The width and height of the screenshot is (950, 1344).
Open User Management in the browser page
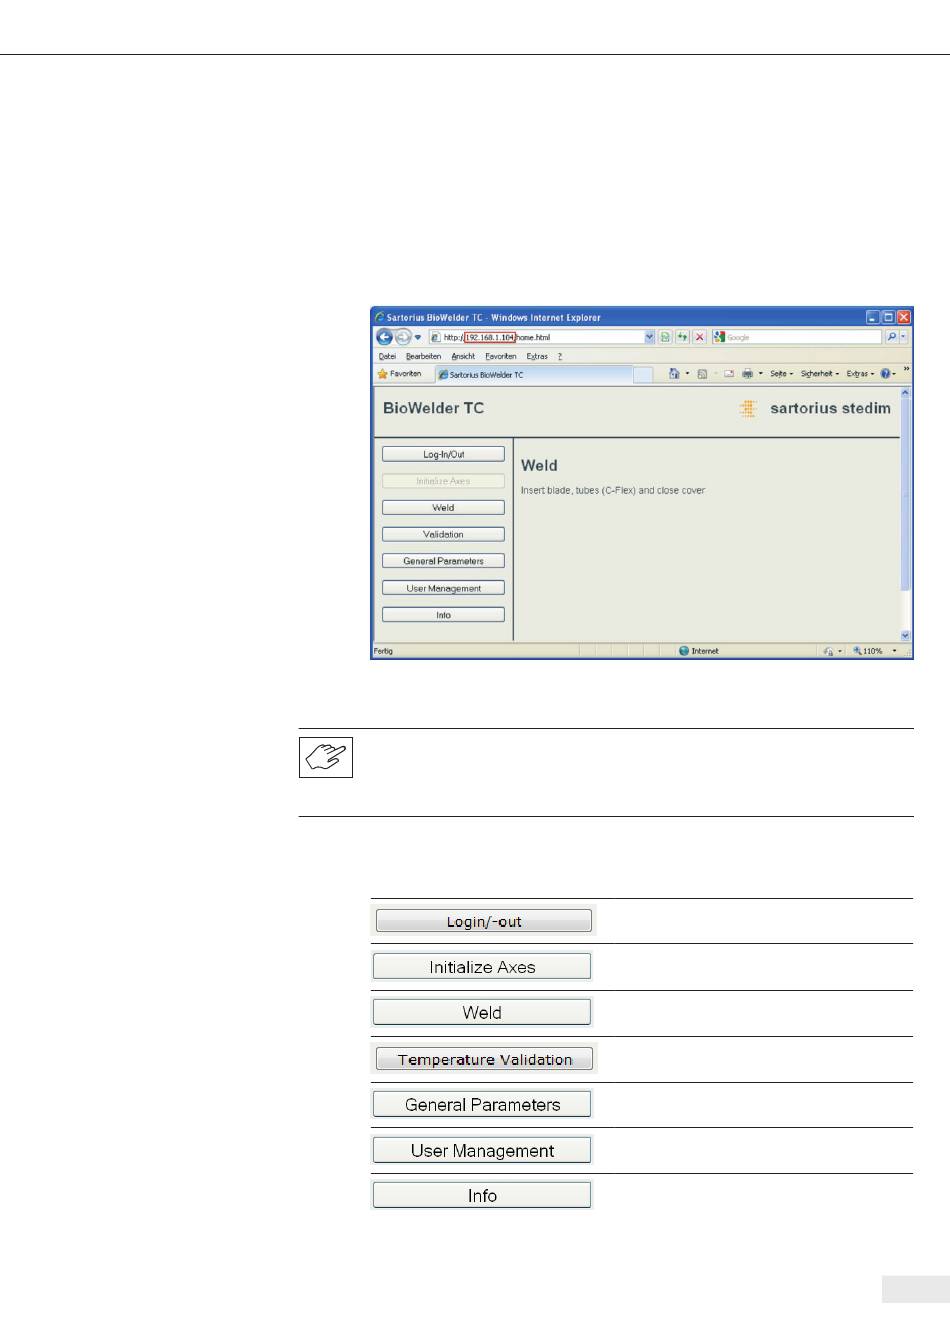(x=443, y=588)
